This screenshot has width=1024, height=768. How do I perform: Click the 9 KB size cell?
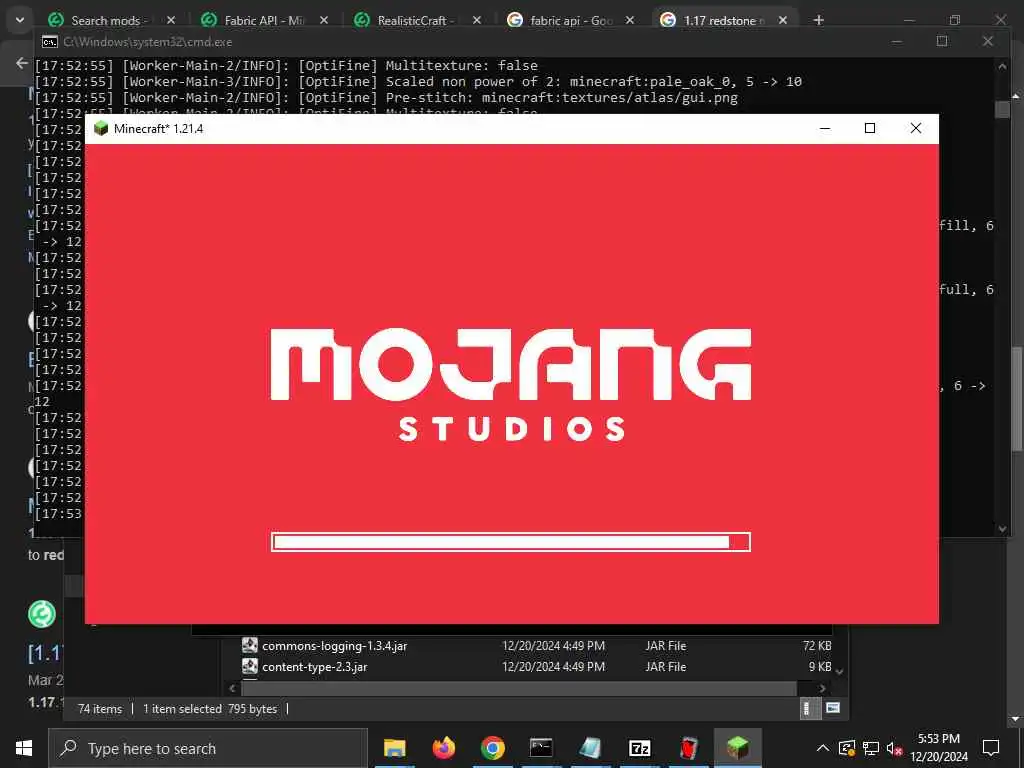pyautogui.click(x=820, y=667)
